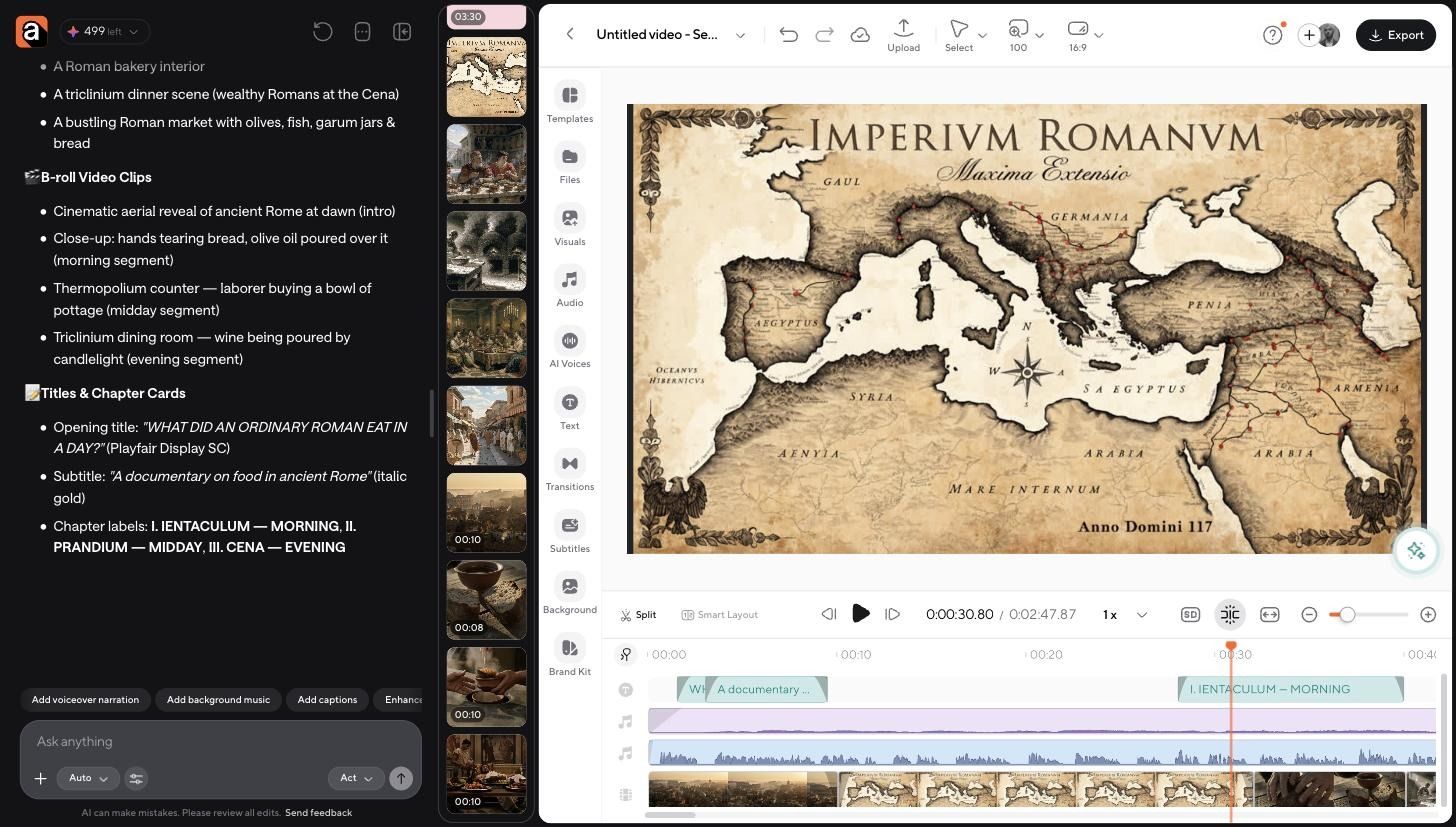
Task: Open the Auto model dropdown
Action: tap(88, 778)
